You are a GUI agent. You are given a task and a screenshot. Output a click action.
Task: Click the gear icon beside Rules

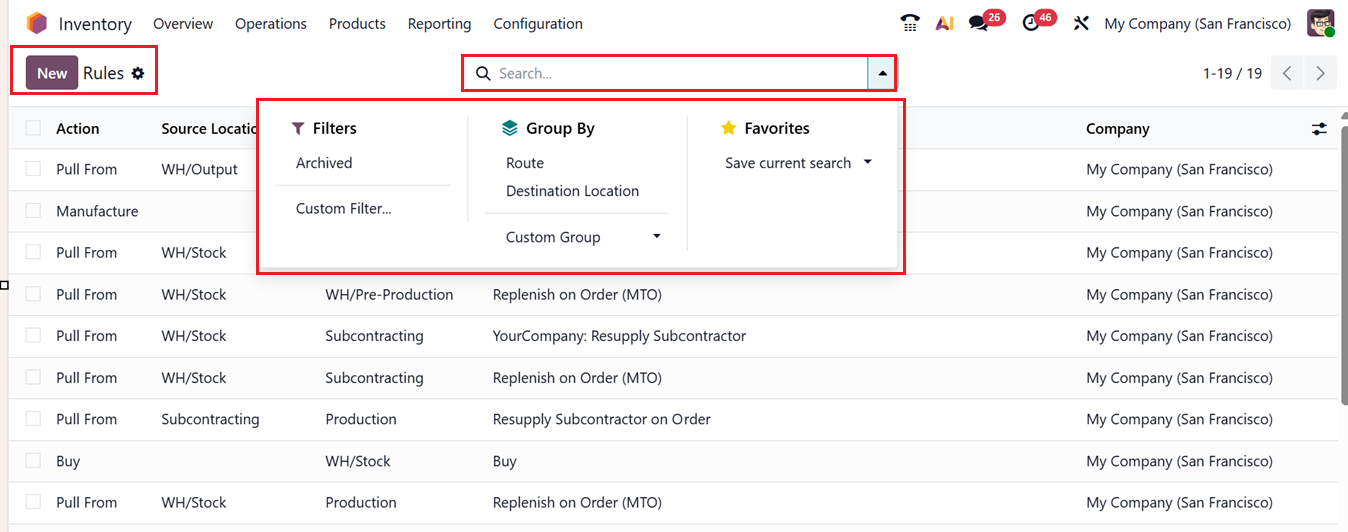(138, 73)
